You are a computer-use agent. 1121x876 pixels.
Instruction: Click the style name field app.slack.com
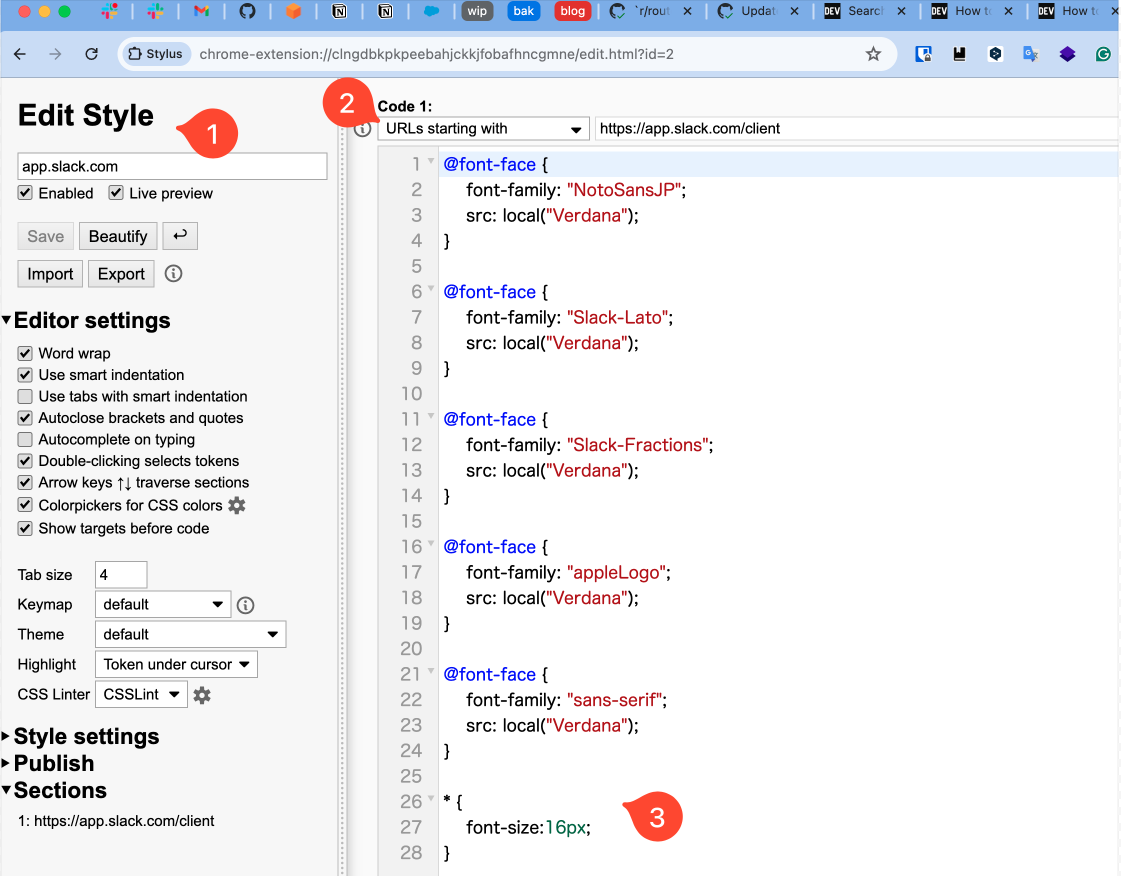point(172,166)
